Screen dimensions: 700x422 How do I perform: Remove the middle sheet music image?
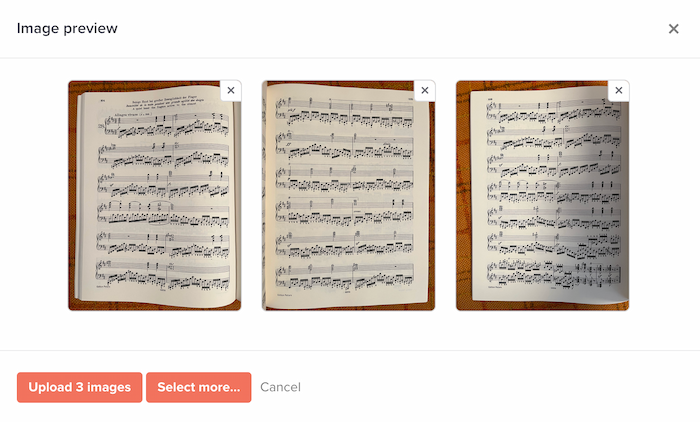(425, 91)
